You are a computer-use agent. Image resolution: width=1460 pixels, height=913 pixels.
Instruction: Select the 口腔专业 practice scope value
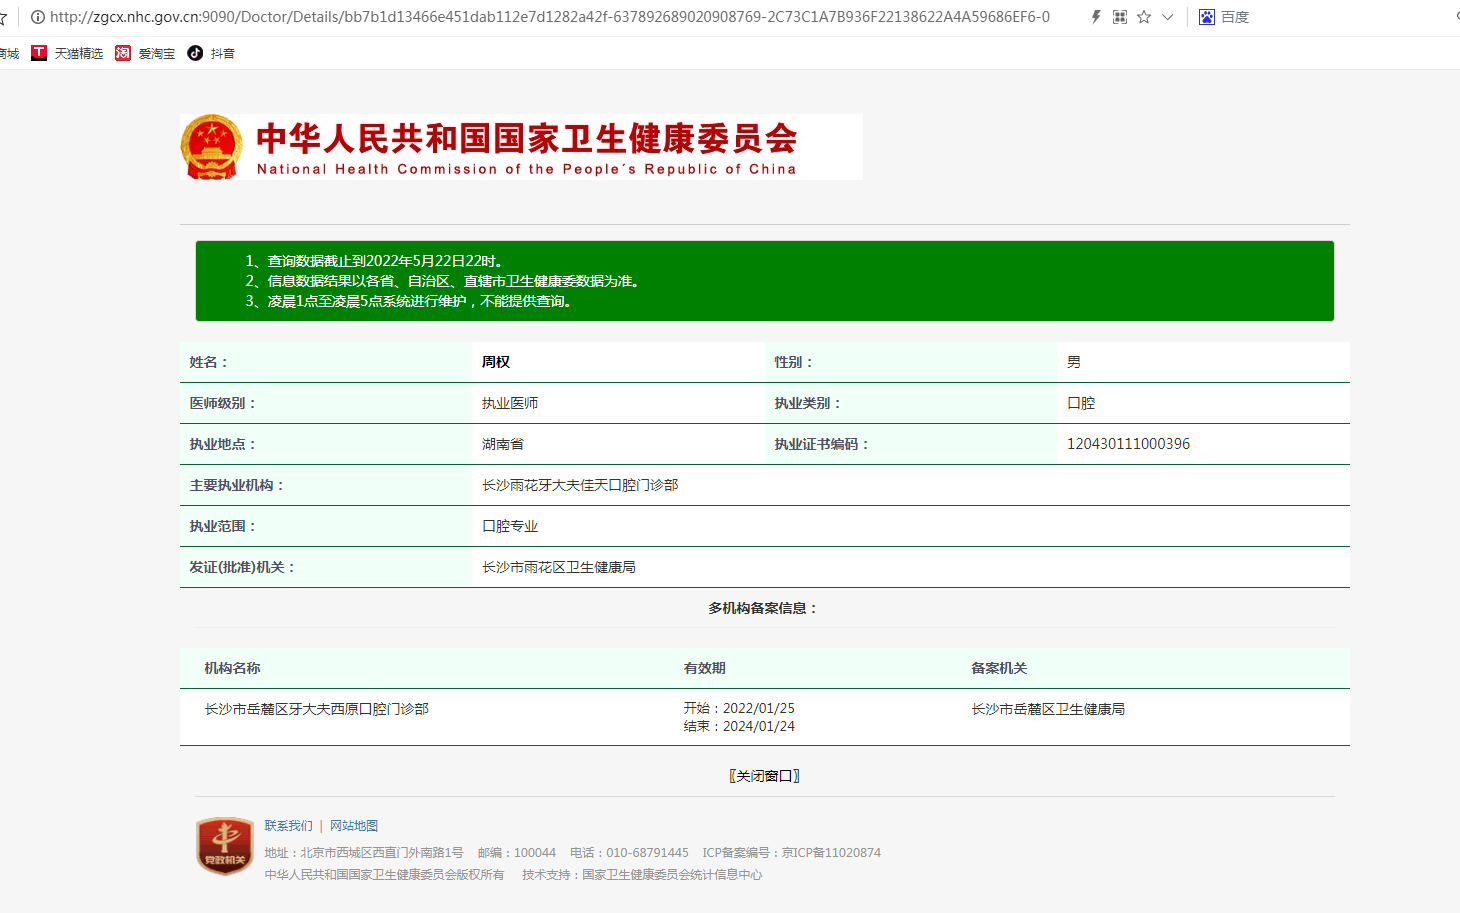coord(510,526)
